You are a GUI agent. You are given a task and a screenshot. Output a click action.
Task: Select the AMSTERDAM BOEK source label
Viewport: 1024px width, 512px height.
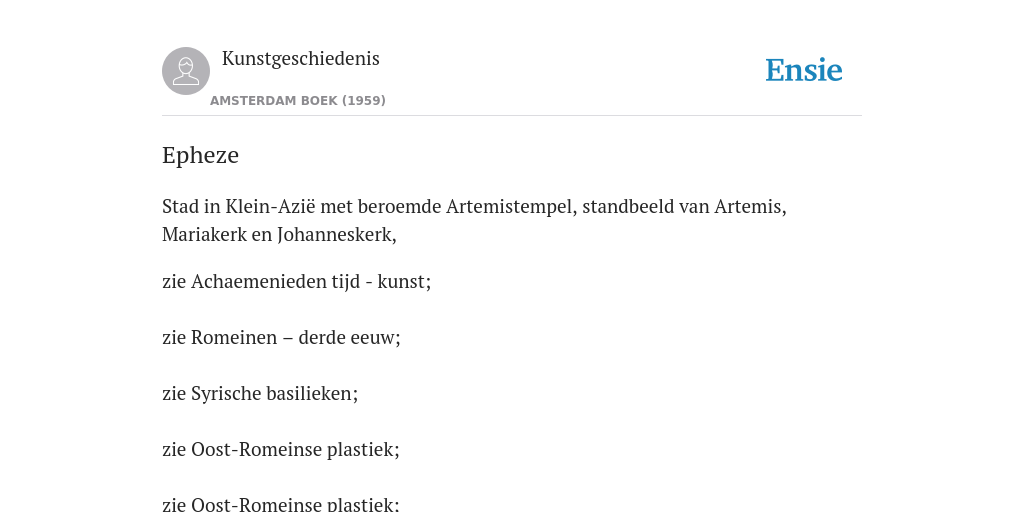[274, 101]
